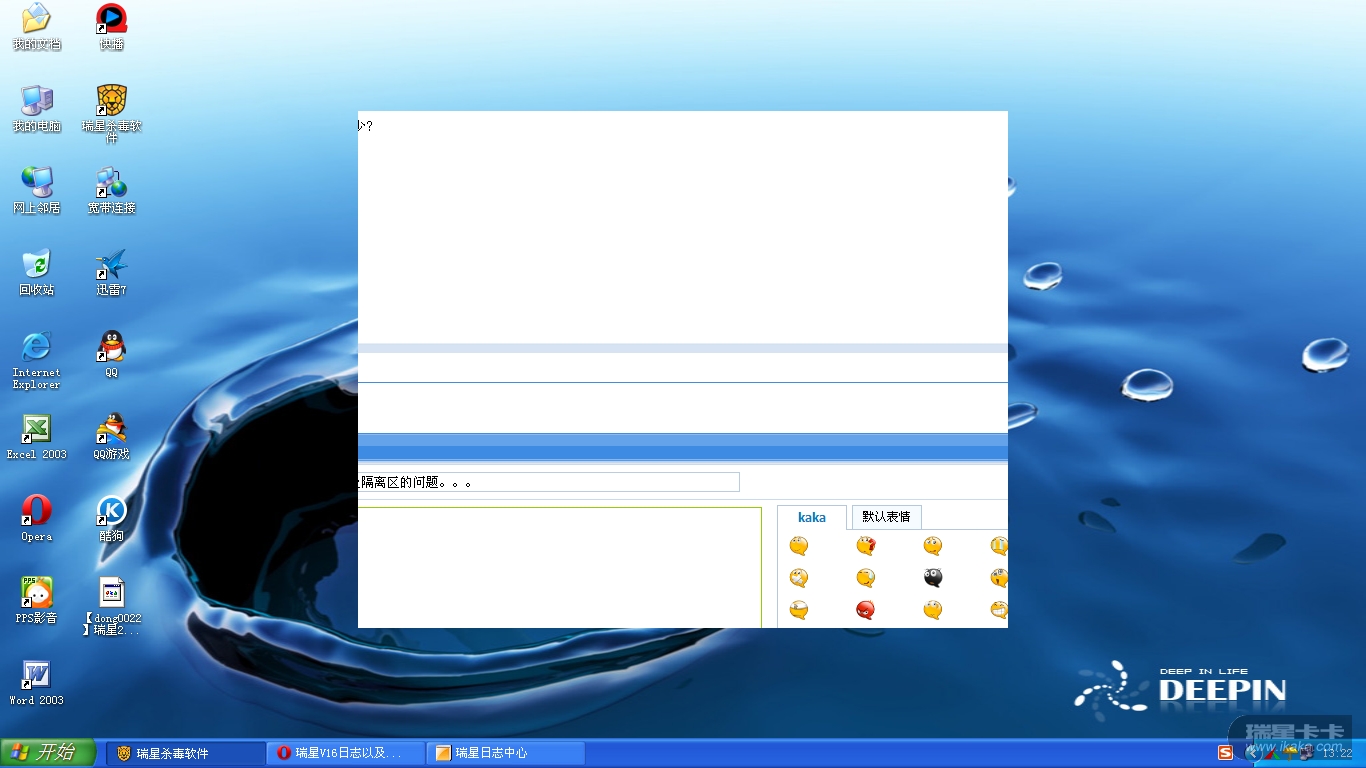This screenshot has height=768, width=1366.
Task: Click the Excel 2003 desktop shortcut
Action: [37, 429]
